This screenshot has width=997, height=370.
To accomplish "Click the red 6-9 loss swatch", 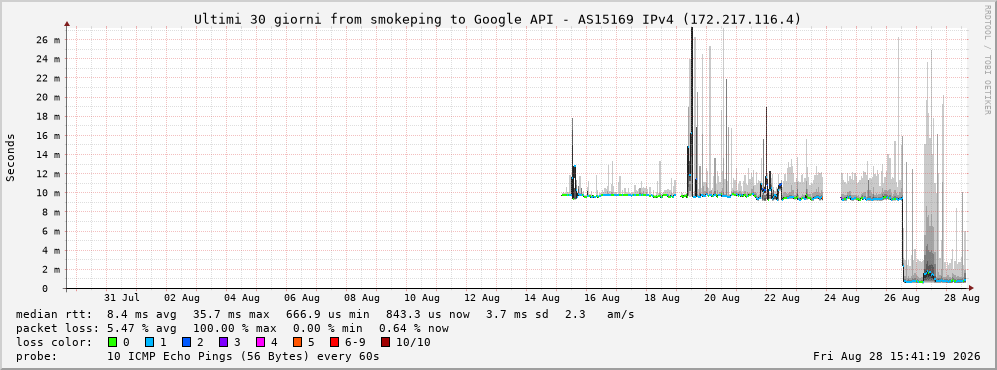I will point(333,343).
